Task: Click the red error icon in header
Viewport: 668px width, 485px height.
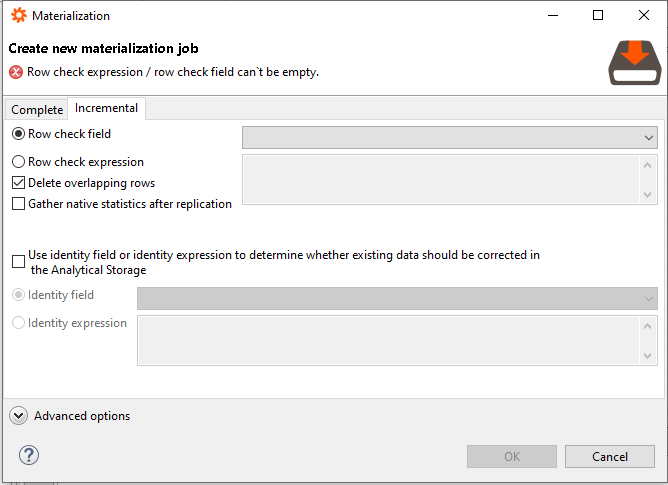Action: pyautogui.click(x=16, y=72)
